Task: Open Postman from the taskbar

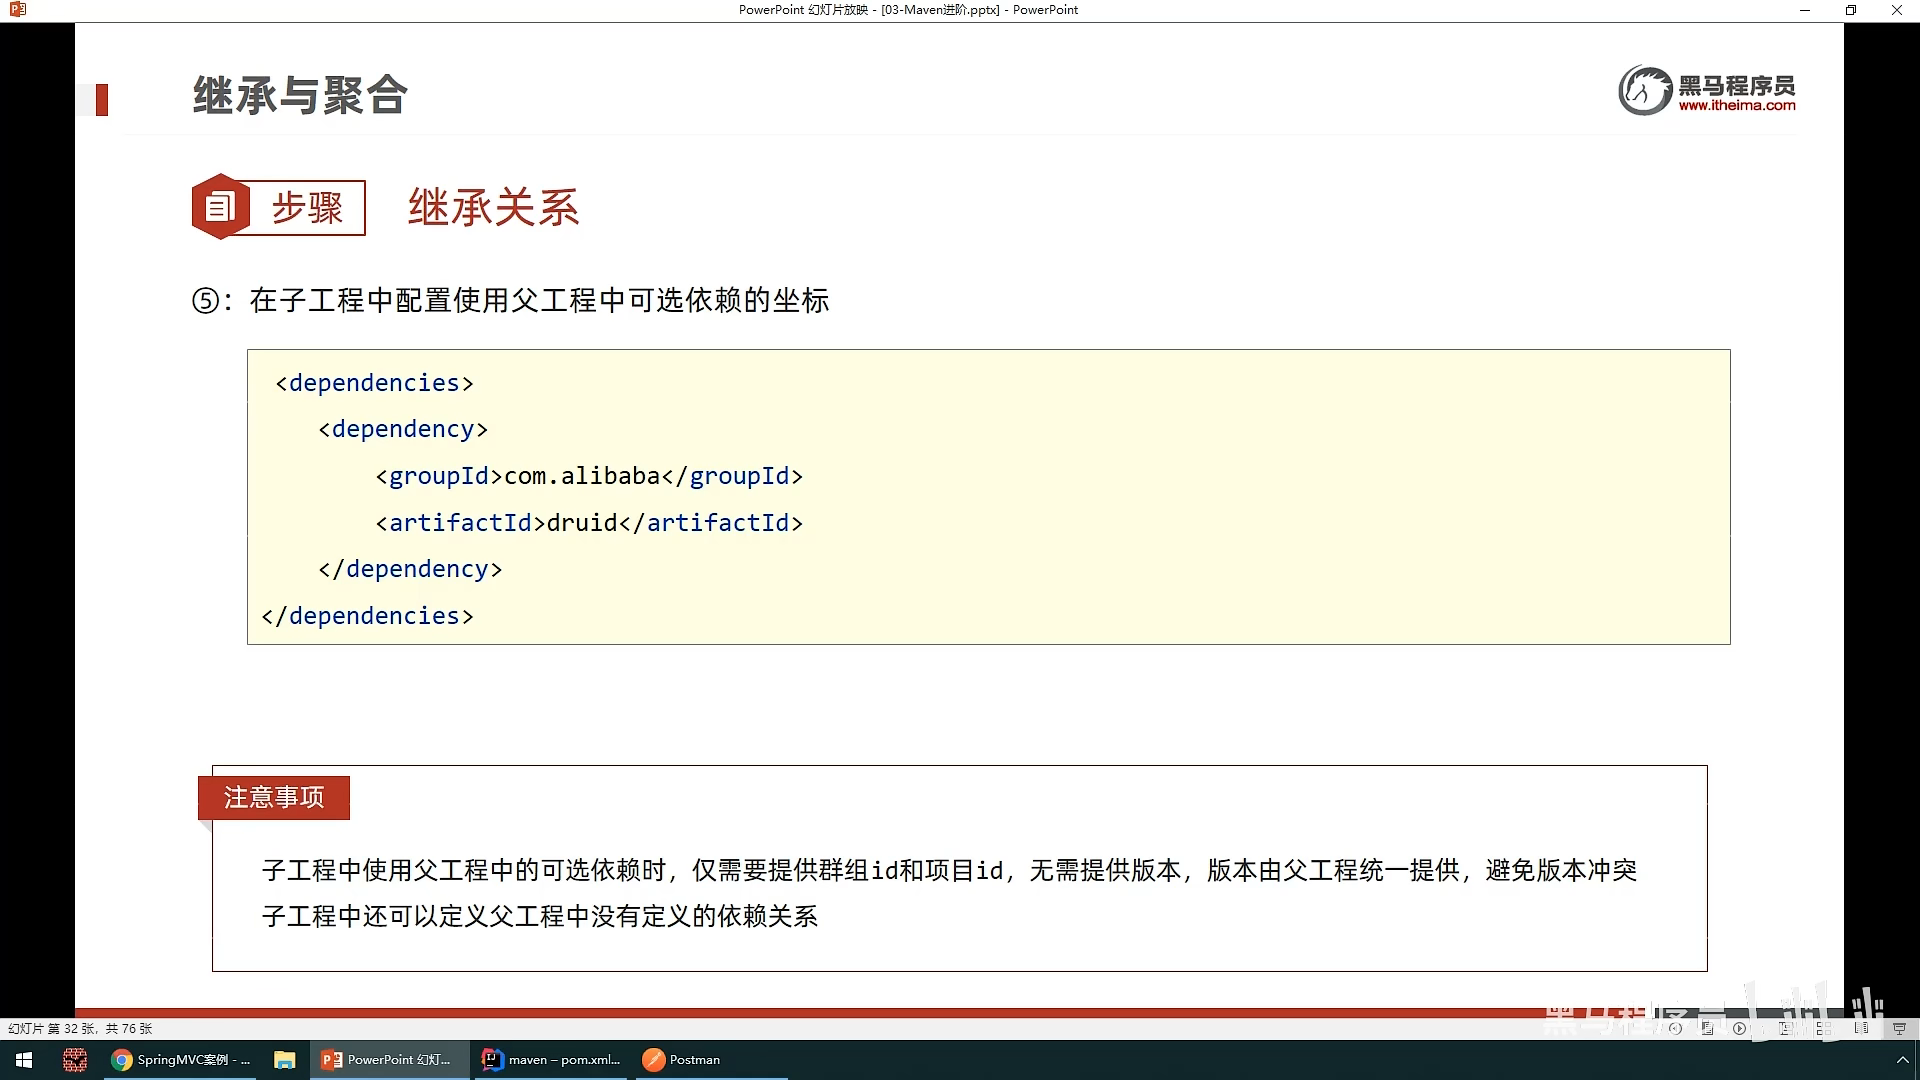Action: (683, 1060)
